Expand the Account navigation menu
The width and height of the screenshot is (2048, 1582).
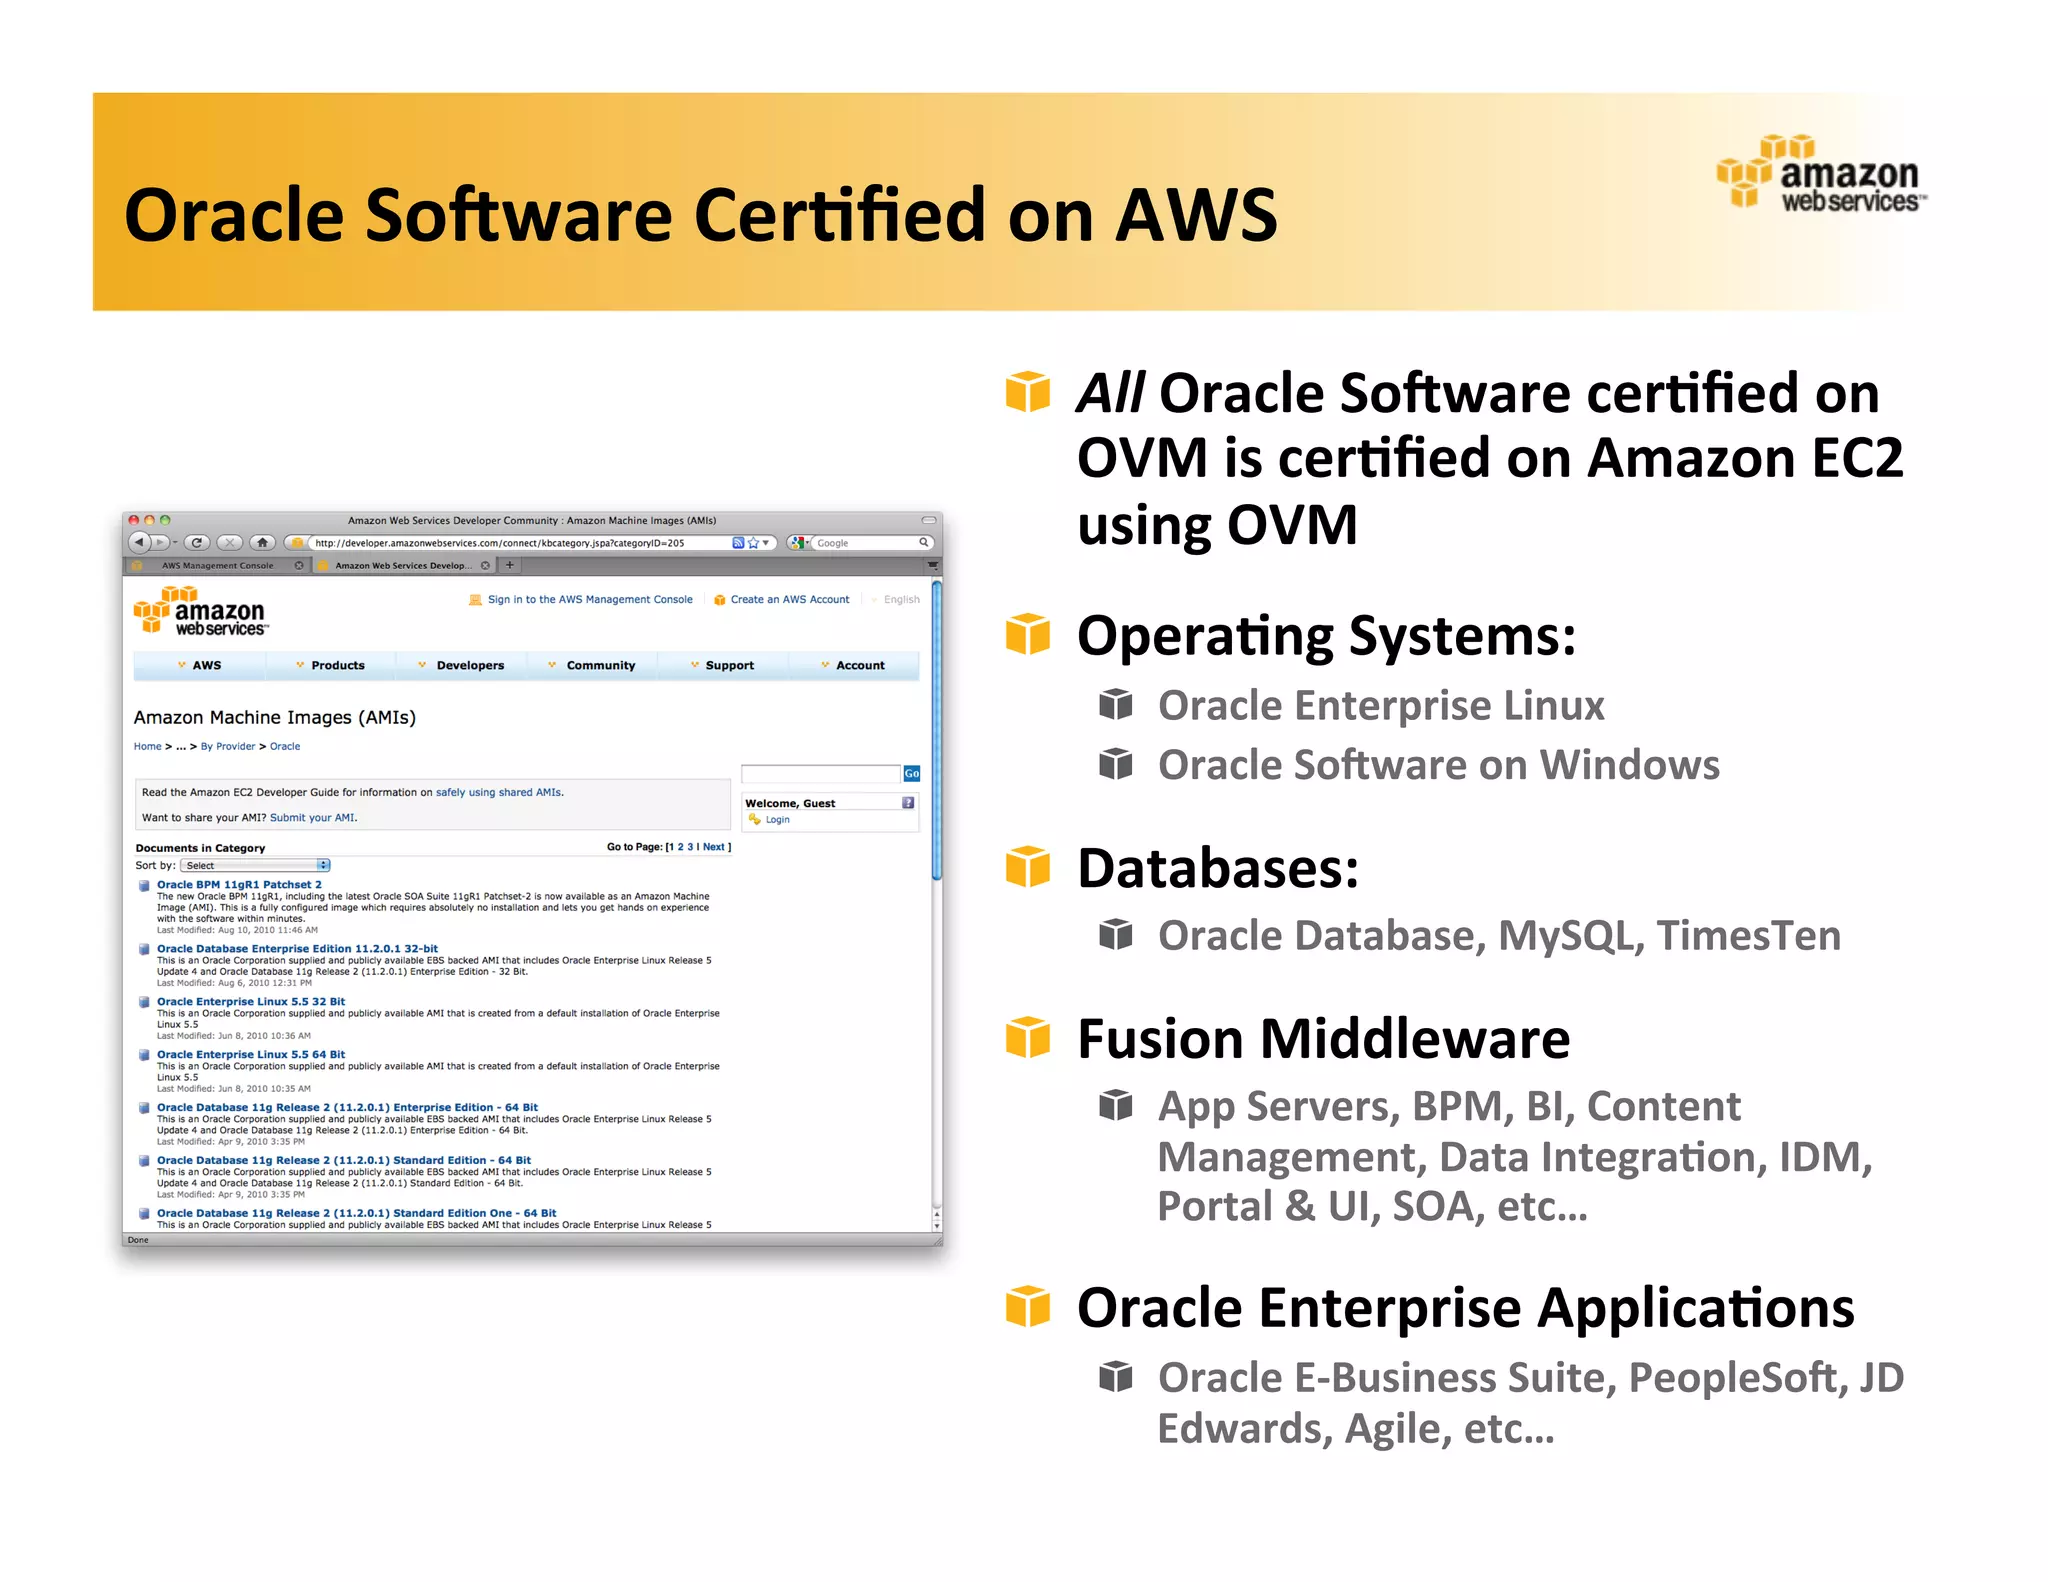point(853,665)
